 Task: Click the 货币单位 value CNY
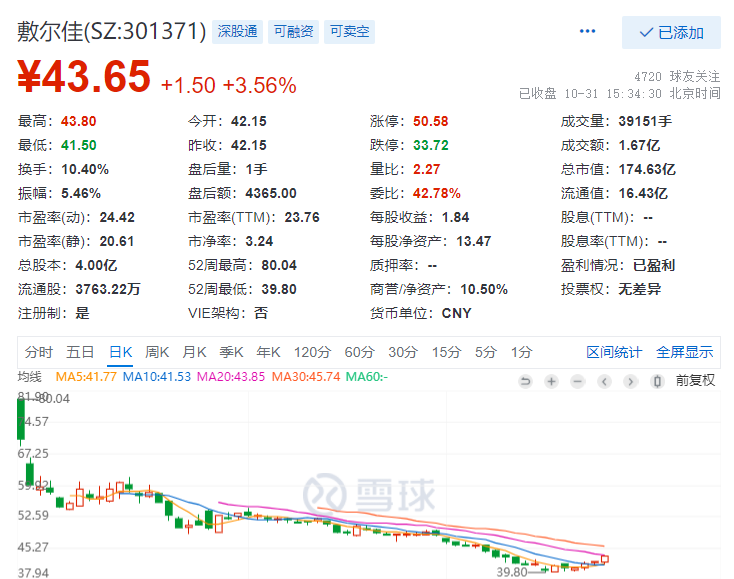(456, 313)
